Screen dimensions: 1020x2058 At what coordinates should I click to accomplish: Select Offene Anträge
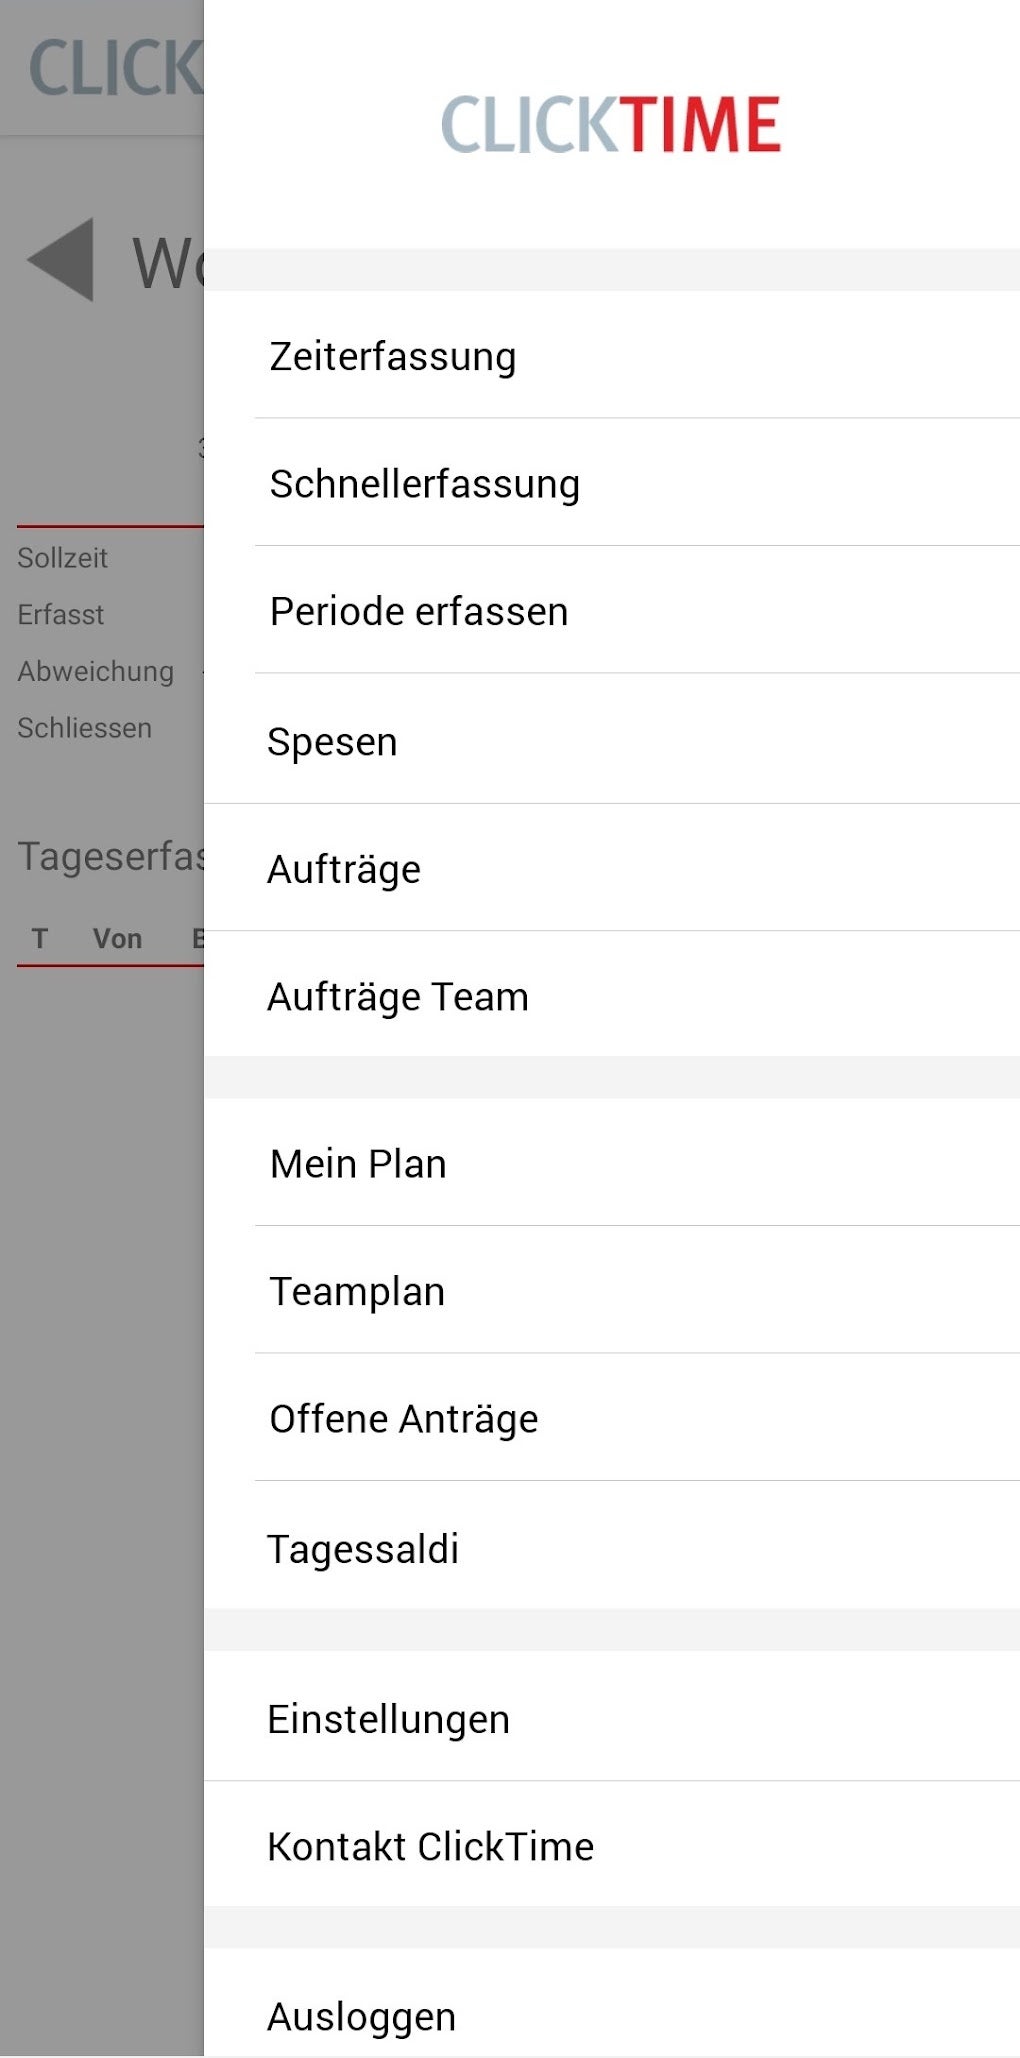coord(403,1417)
